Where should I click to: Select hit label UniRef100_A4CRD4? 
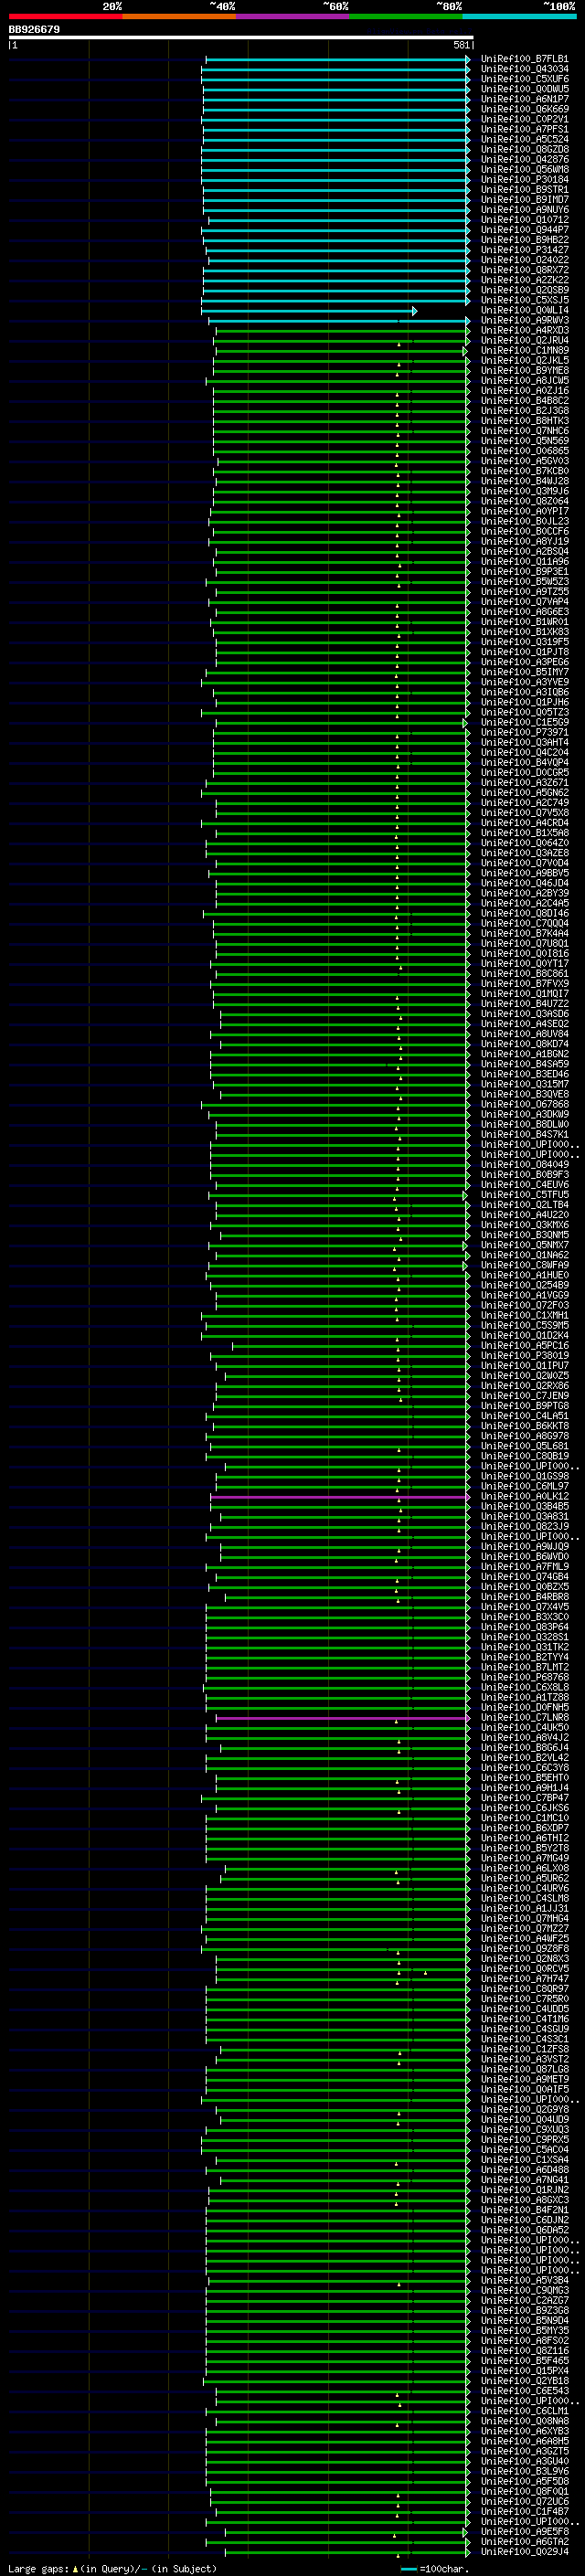524,823
